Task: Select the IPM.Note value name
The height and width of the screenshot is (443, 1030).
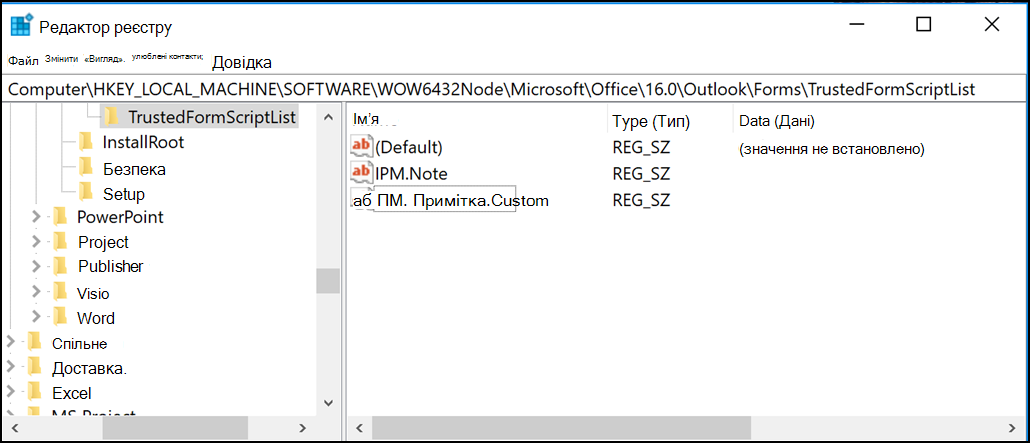Action: point(411,173)
